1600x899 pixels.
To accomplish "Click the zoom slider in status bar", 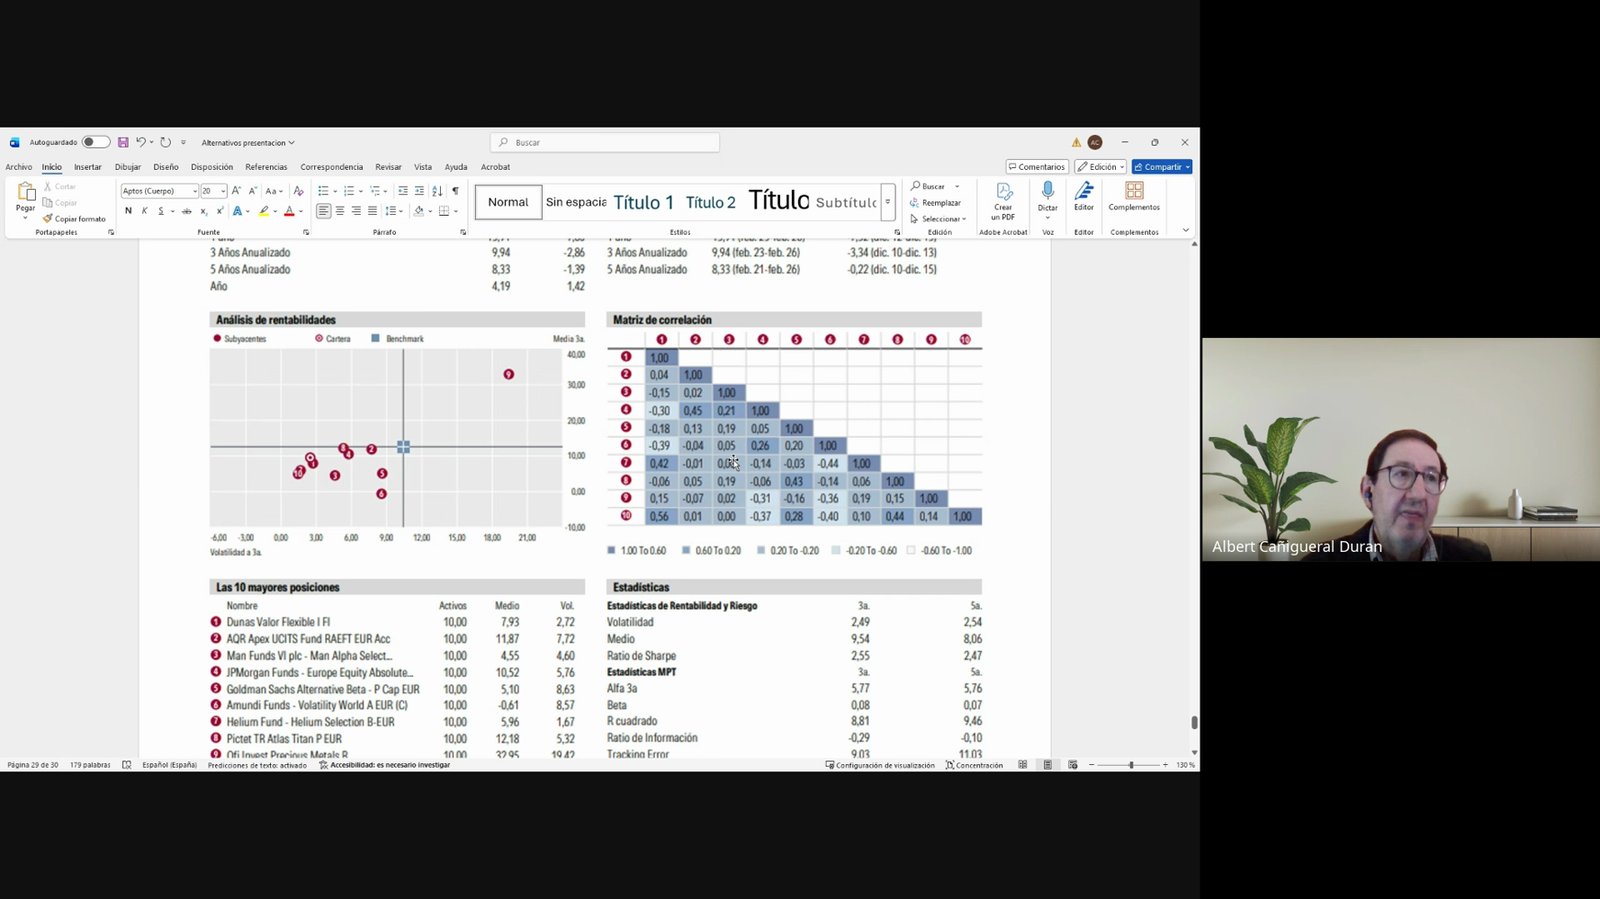I will (x=1131, y=765).
